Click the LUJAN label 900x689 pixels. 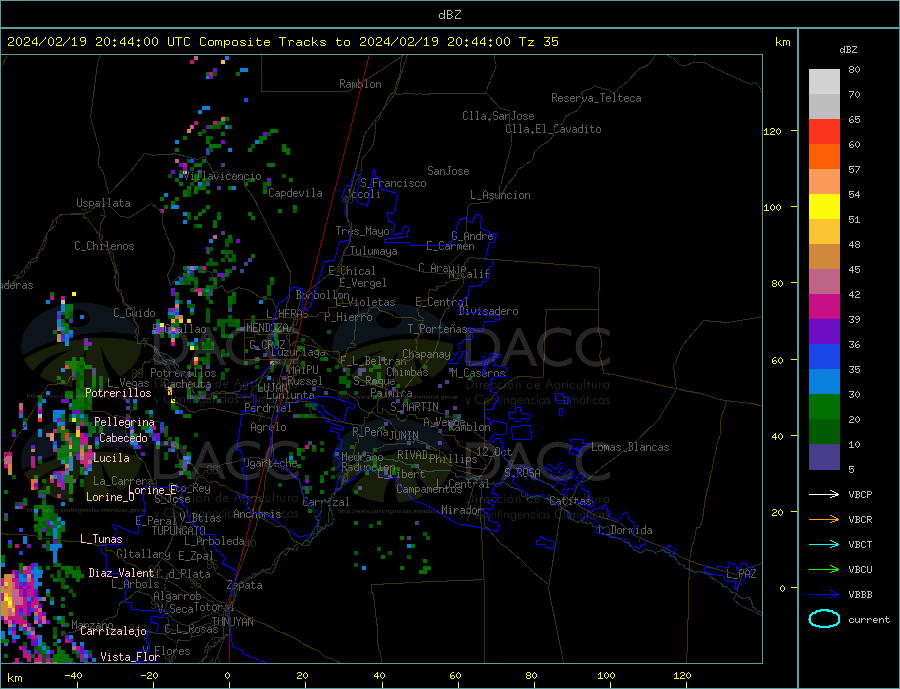(x=273, y=389)
